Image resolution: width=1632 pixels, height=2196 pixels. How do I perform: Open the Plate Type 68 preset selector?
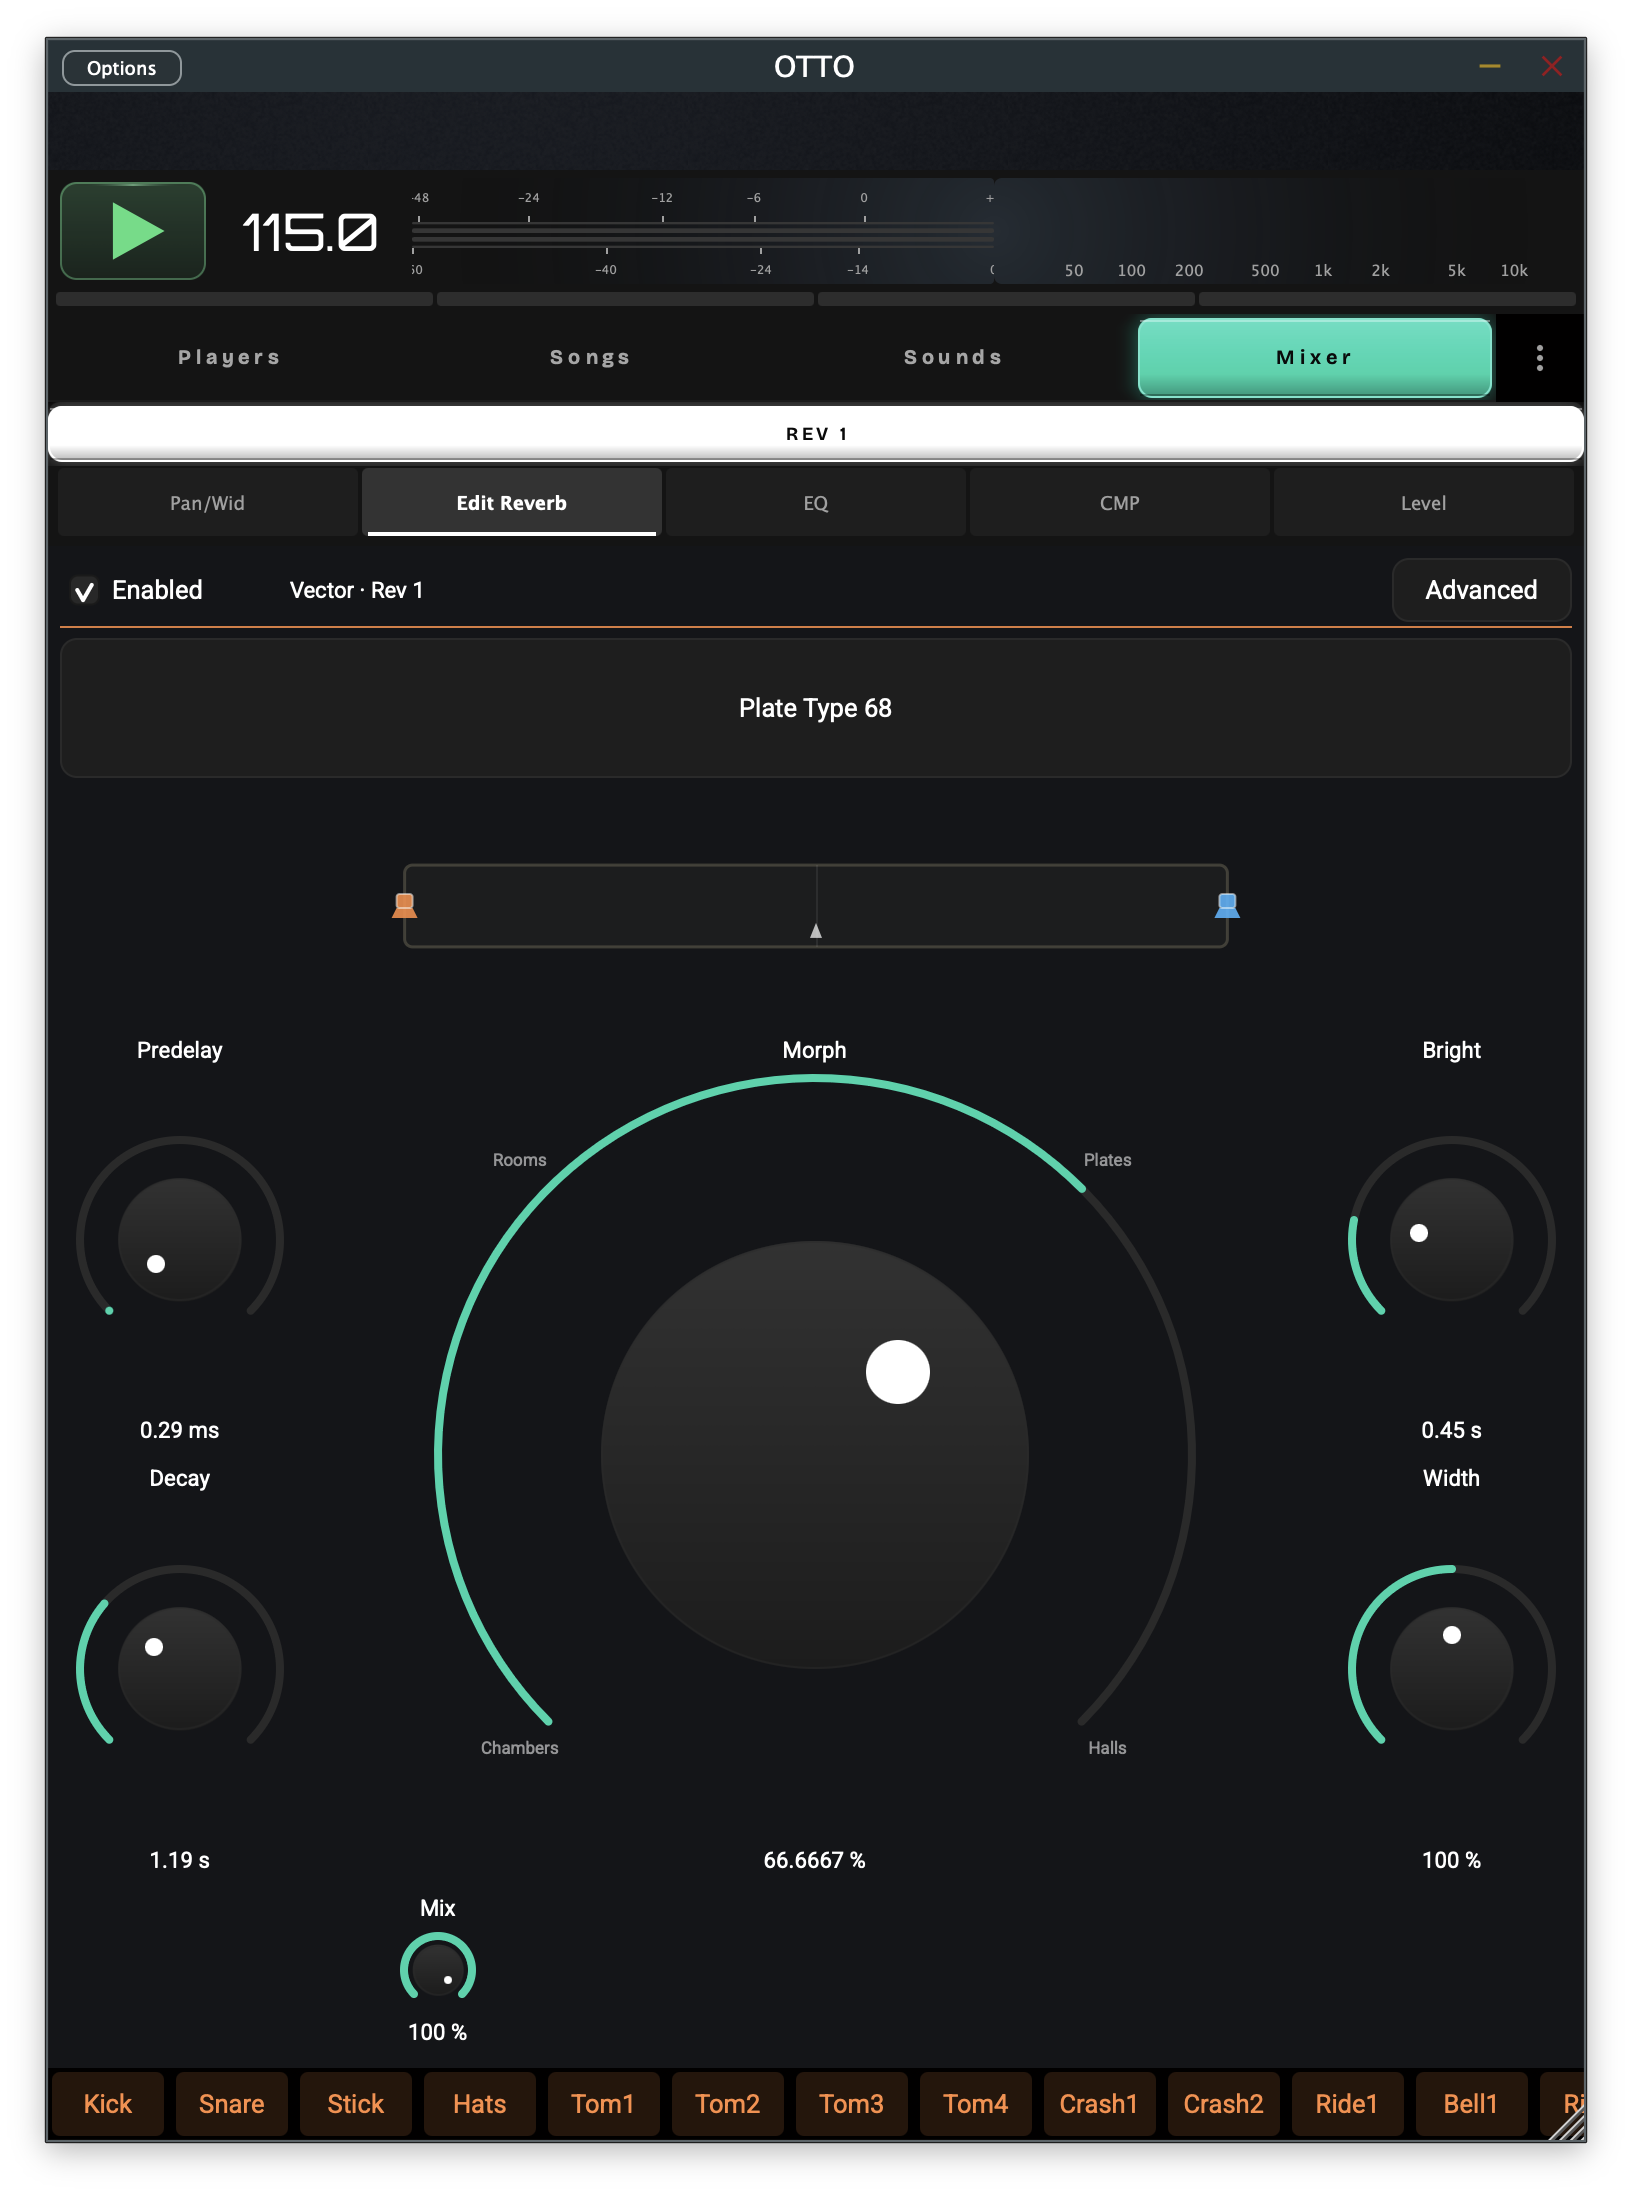click(x=816, y=708)
